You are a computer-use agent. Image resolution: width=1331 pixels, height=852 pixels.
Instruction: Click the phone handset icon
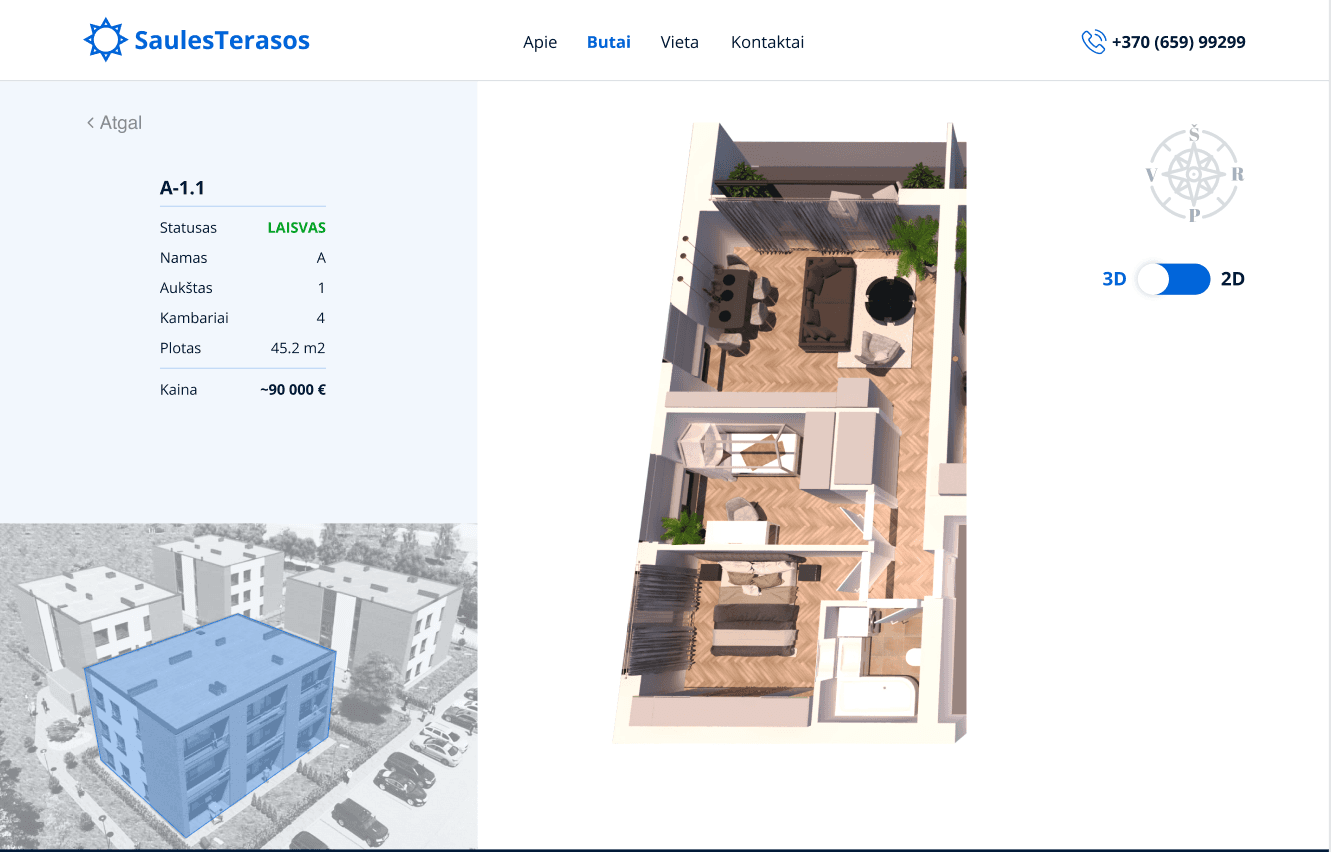[x=1093, y=42]
